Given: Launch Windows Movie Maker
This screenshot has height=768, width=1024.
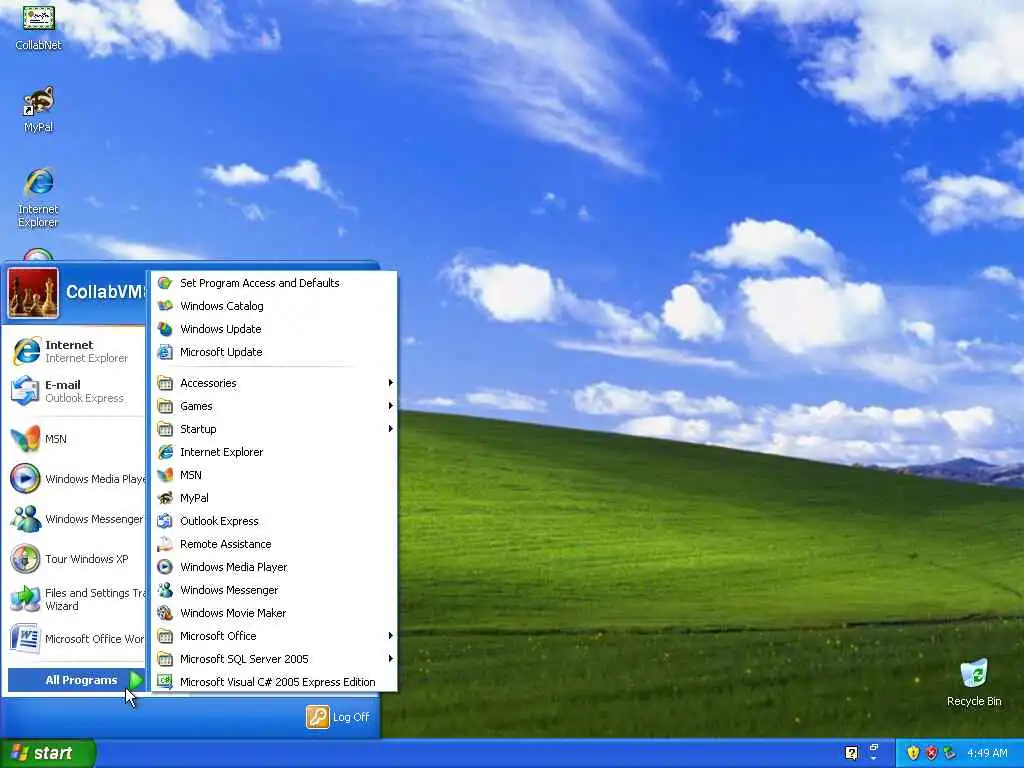Looking at the screenshot, I should (274, 613).
